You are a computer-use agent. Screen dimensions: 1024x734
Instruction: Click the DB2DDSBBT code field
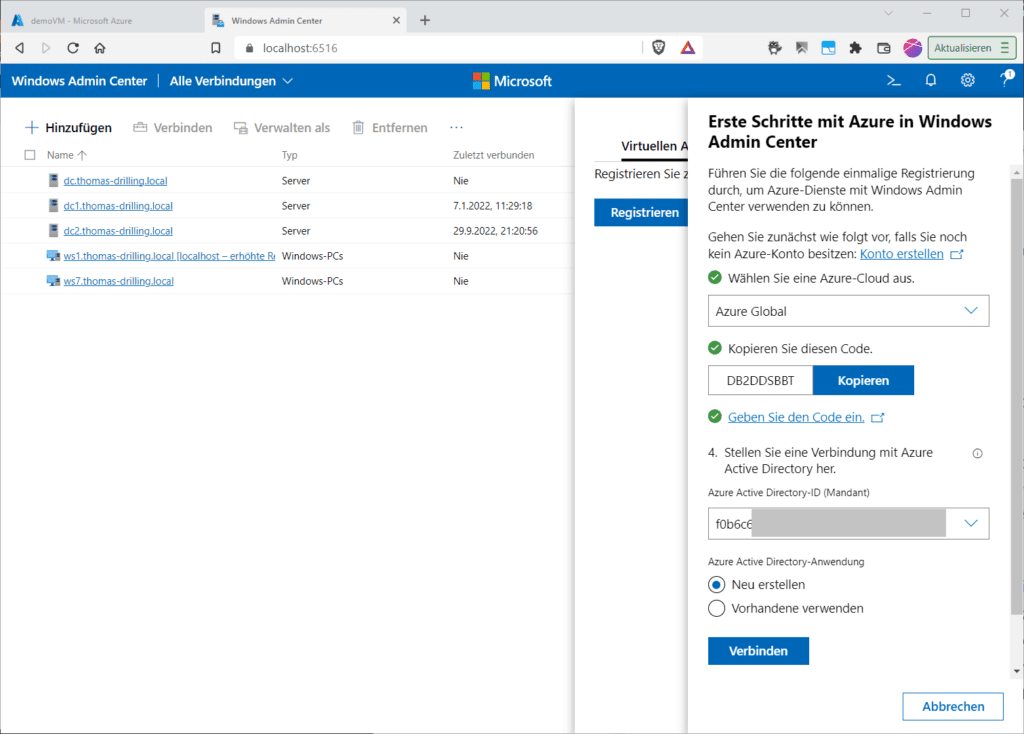[x=760, y=380]
